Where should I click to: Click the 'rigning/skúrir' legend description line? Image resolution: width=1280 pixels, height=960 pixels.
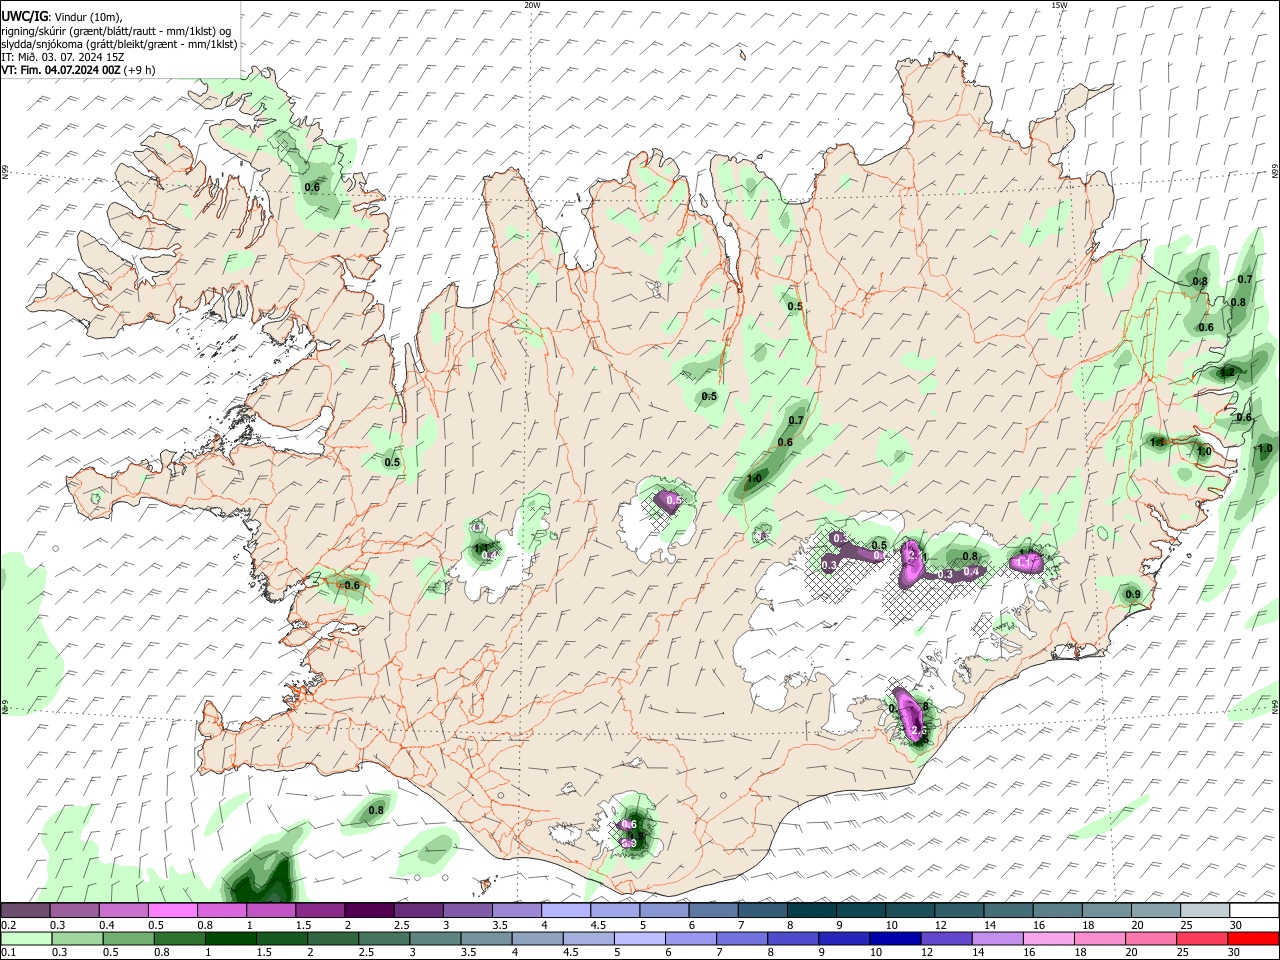pos(116,31)
